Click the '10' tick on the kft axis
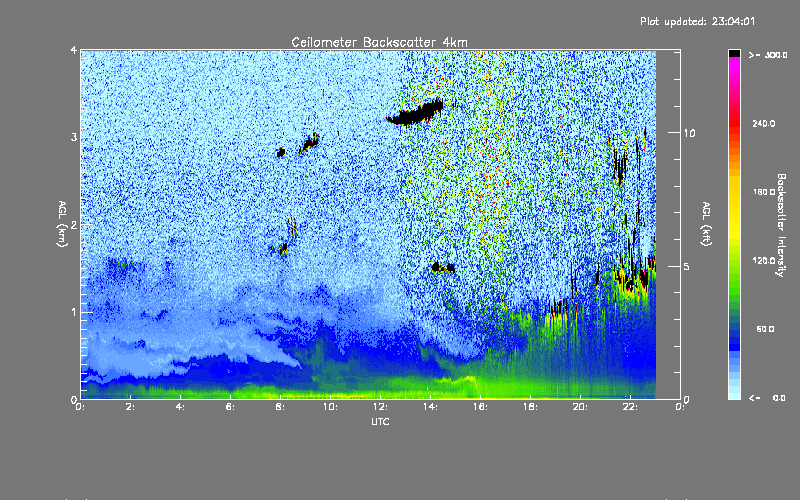Screen dimensions: 800x500 [689, 133]
